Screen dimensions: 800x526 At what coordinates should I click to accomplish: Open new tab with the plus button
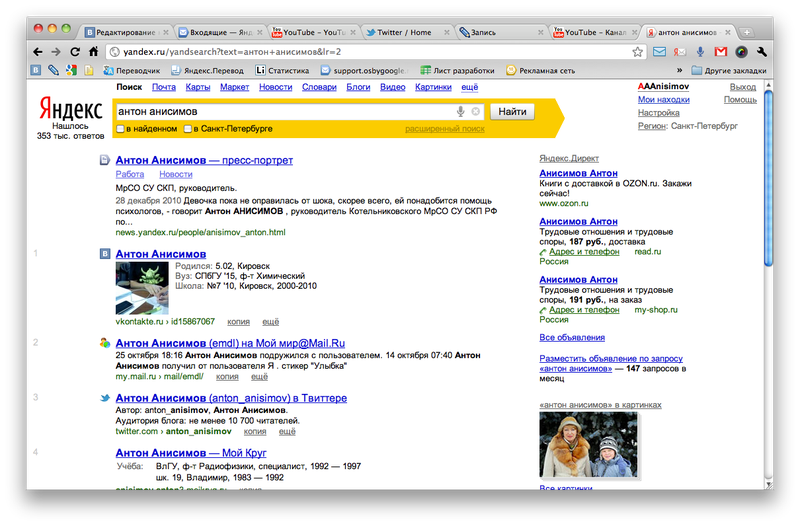pos(746,32)
